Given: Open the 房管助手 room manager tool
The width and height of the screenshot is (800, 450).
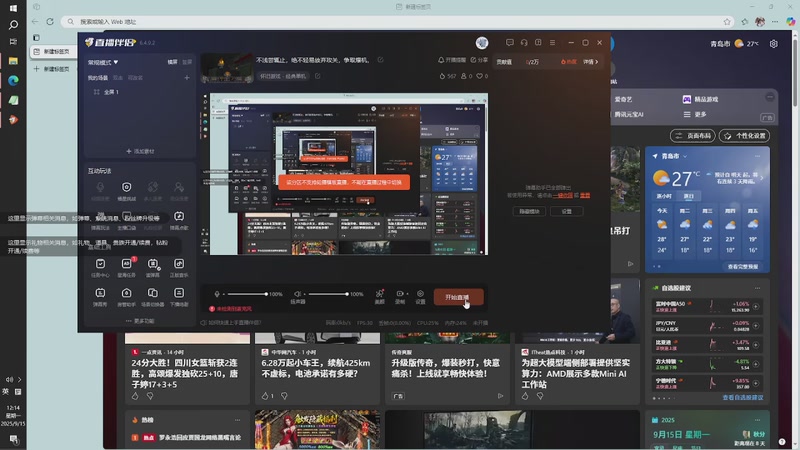Looking at the screenshot, I should tap(127, 296).
